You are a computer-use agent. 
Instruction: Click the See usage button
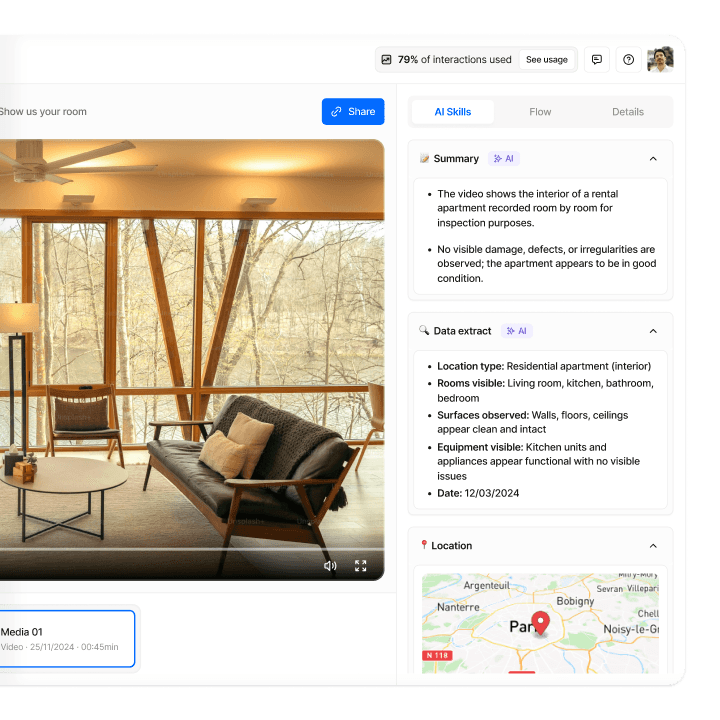546,60
